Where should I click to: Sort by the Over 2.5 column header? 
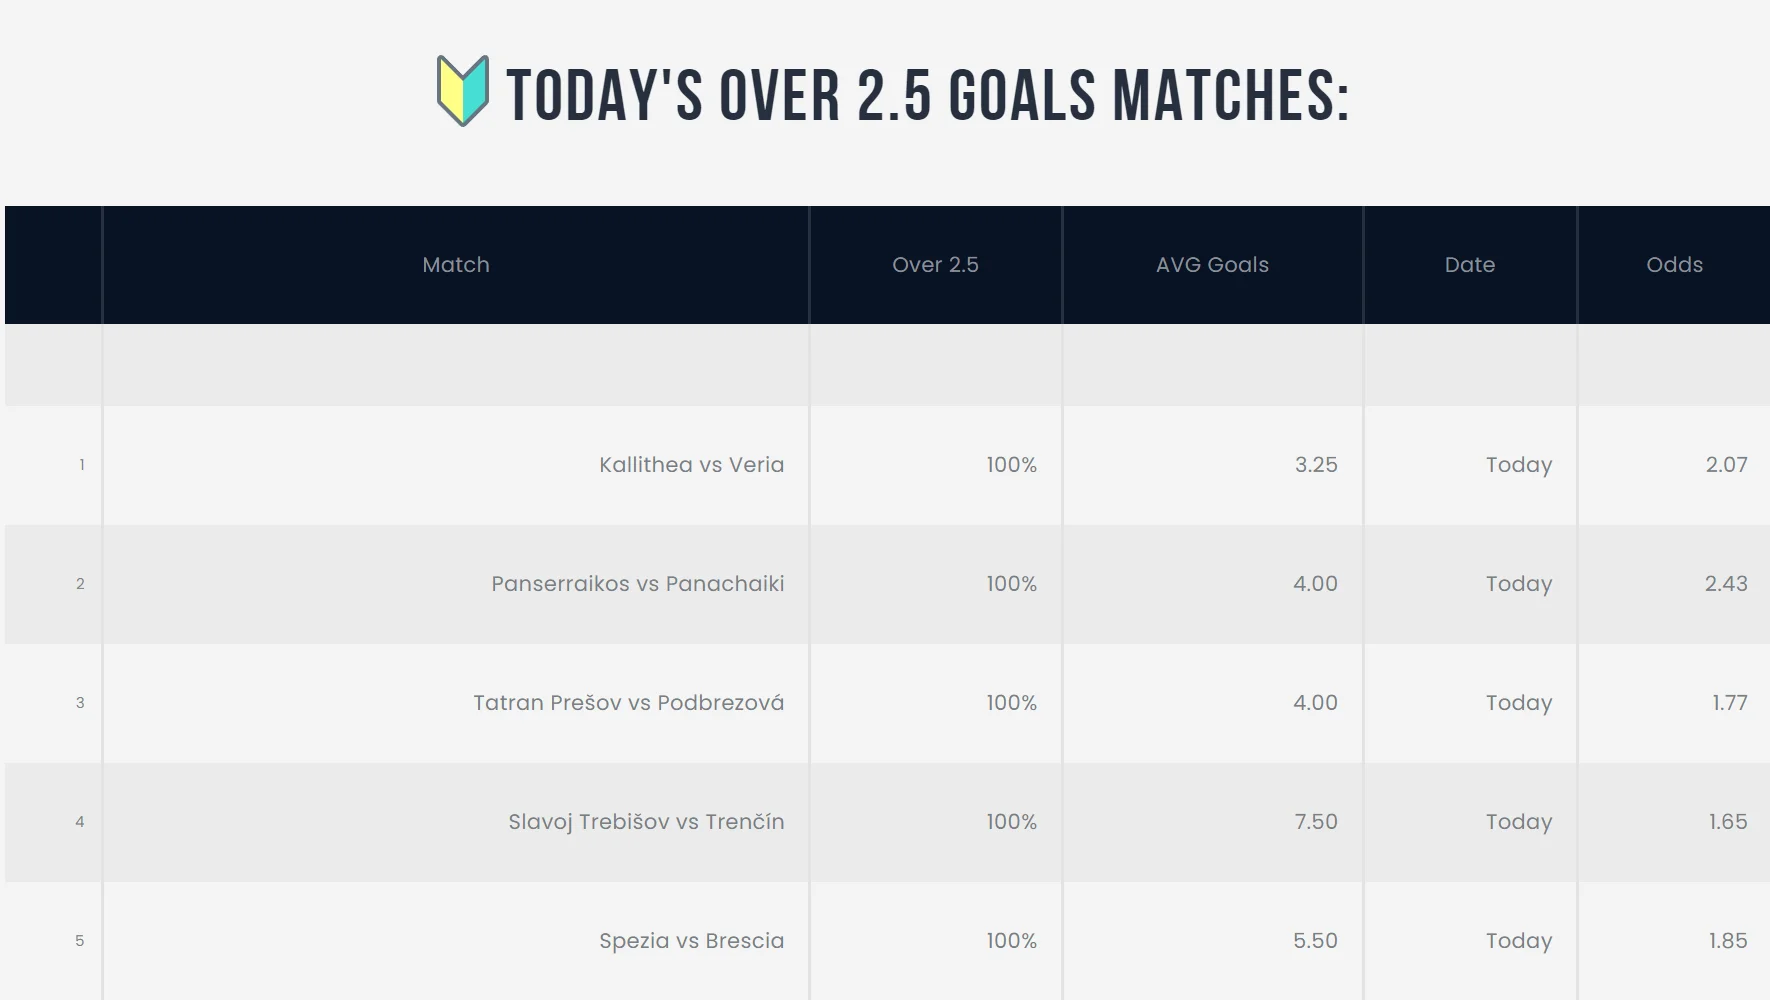pos(935,265)
